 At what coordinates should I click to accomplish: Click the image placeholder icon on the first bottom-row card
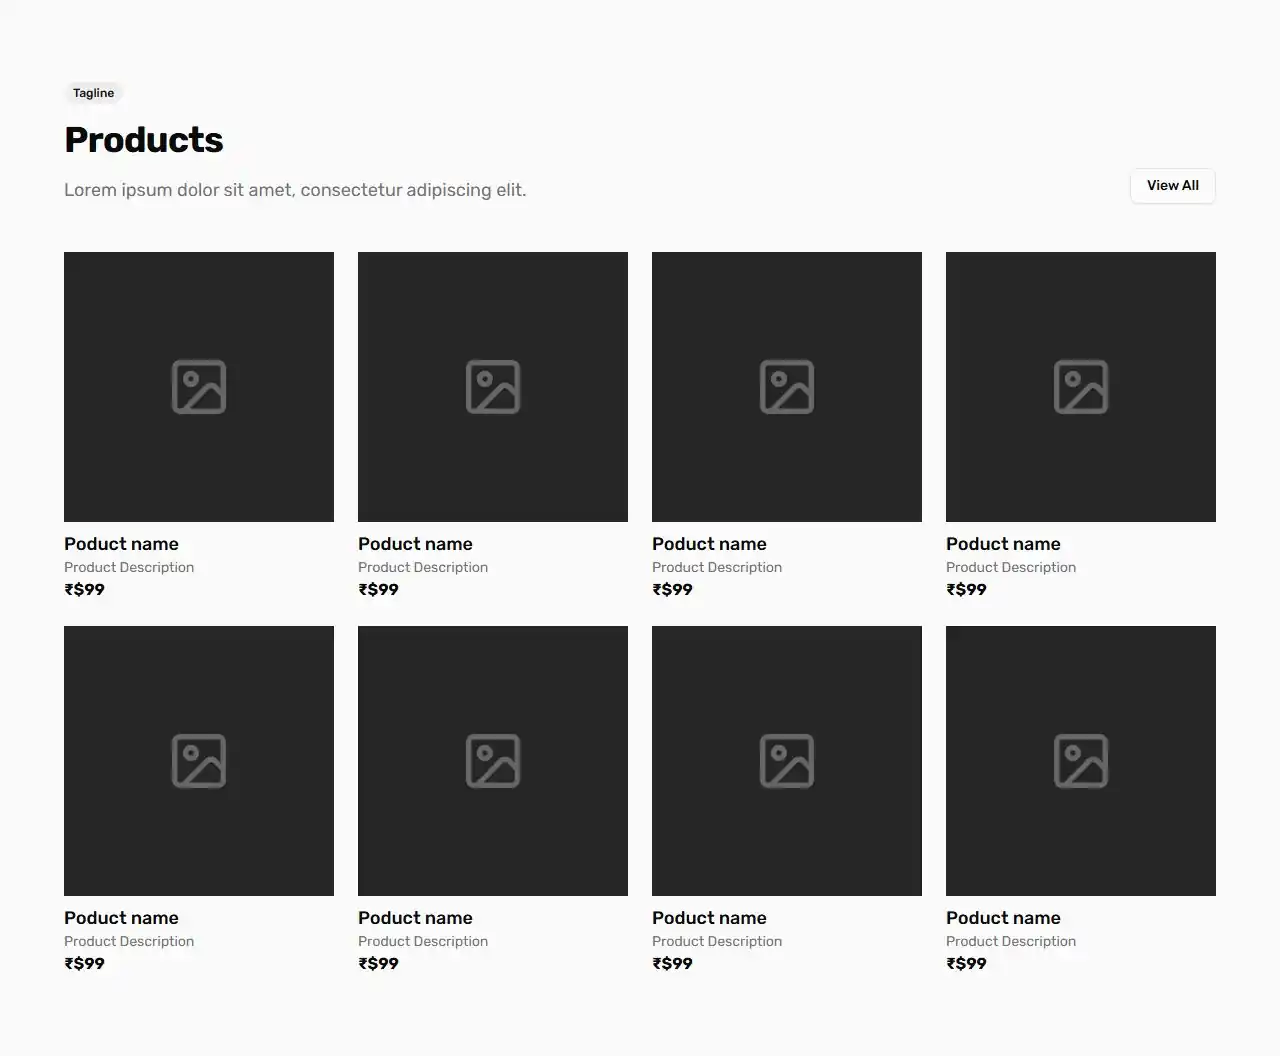[x=198, y=760]
